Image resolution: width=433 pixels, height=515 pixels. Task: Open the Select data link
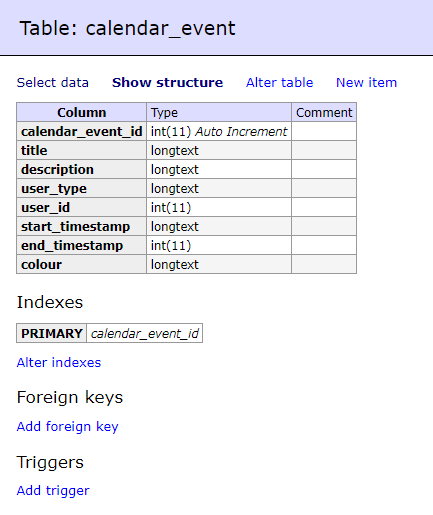(53, 83)
